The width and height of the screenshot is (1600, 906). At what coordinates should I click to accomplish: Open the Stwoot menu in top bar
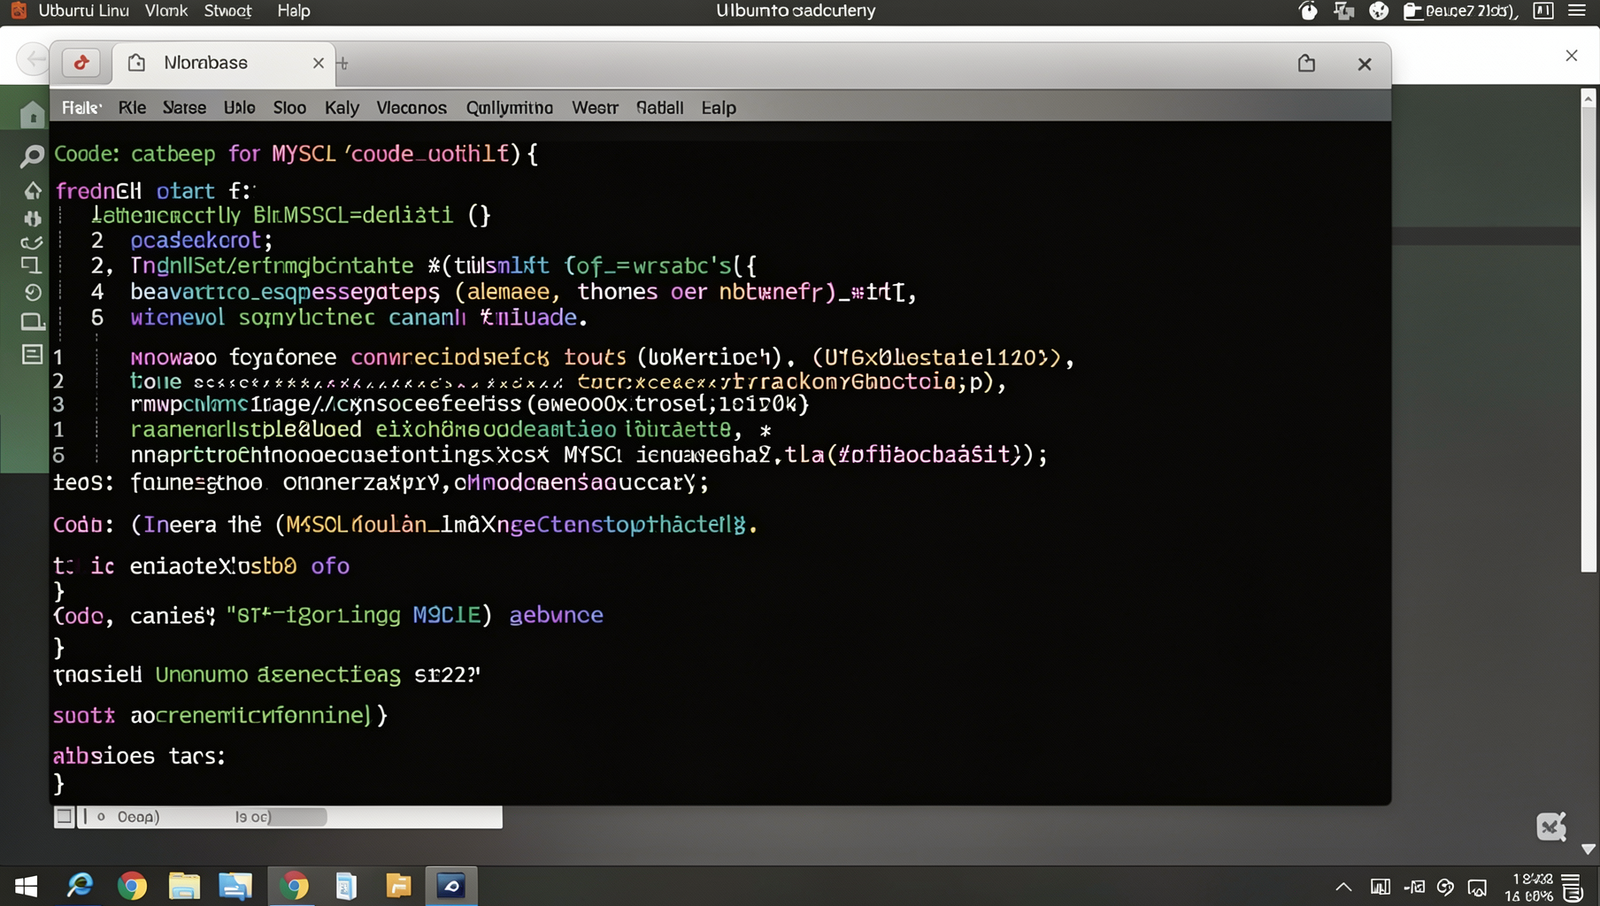(228, 11)
